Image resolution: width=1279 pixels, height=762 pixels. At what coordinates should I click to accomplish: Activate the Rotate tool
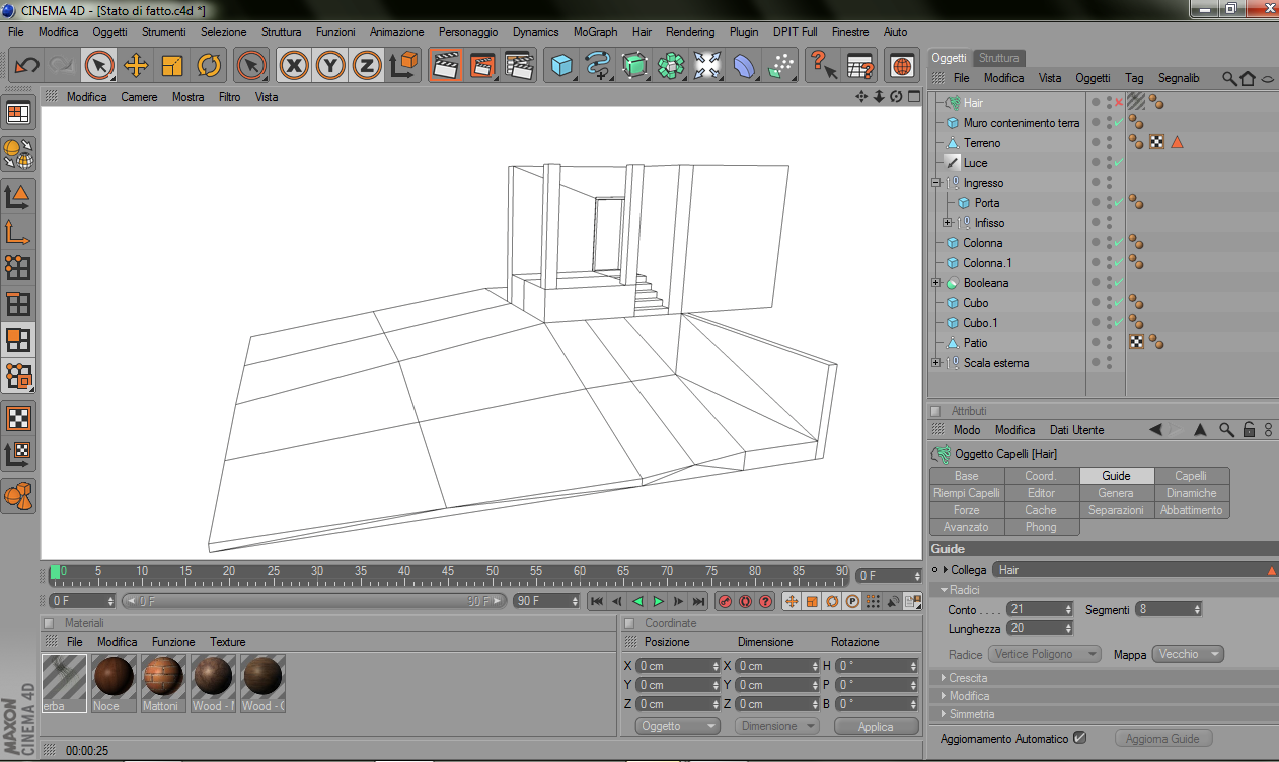(209, 66)
